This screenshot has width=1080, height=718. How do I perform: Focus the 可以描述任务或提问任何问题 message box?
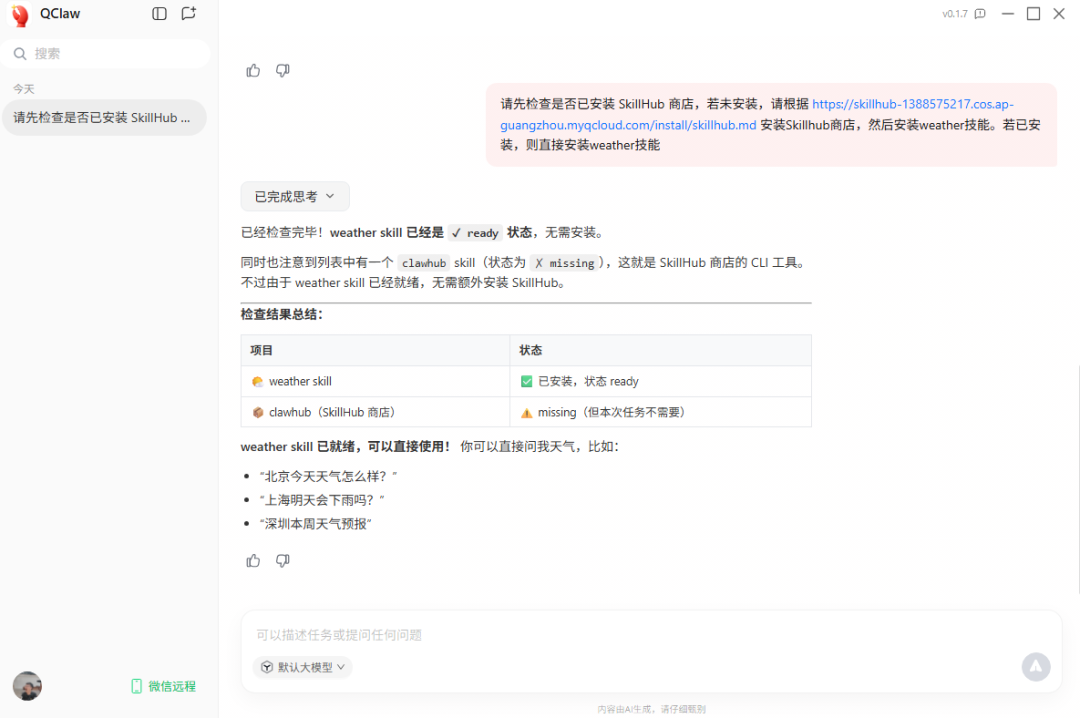[634, 635]
